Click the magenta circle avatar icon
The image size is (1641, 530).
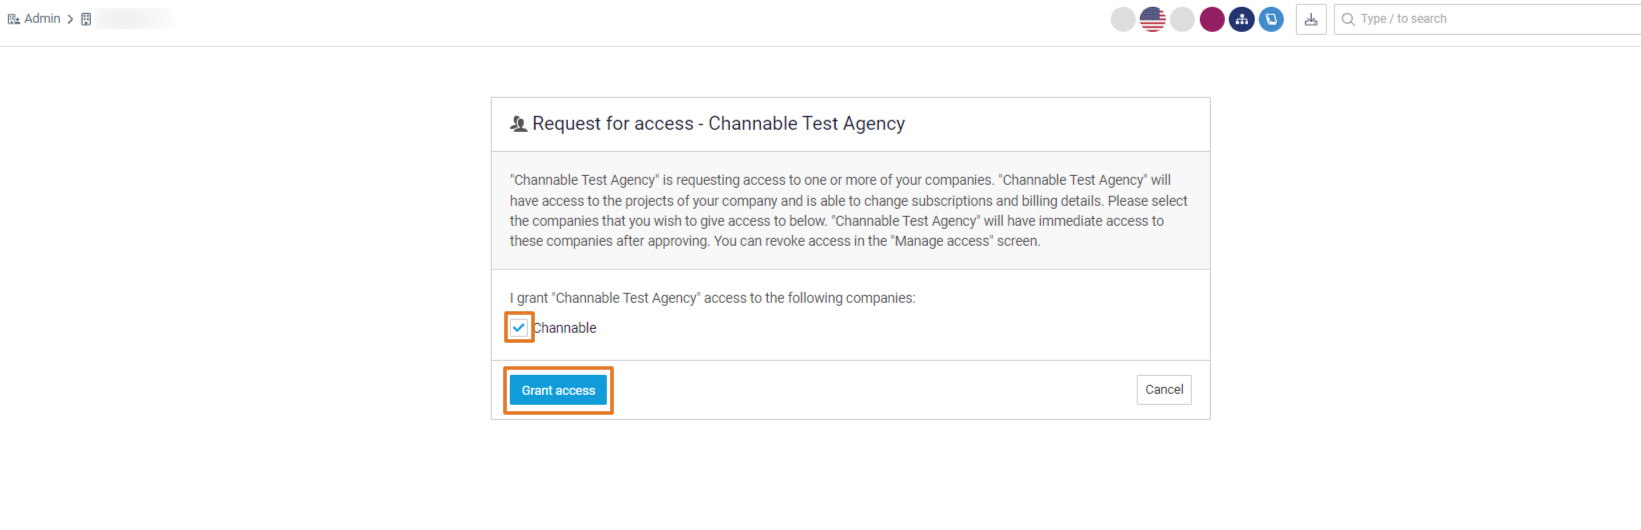pos(1212,19)
